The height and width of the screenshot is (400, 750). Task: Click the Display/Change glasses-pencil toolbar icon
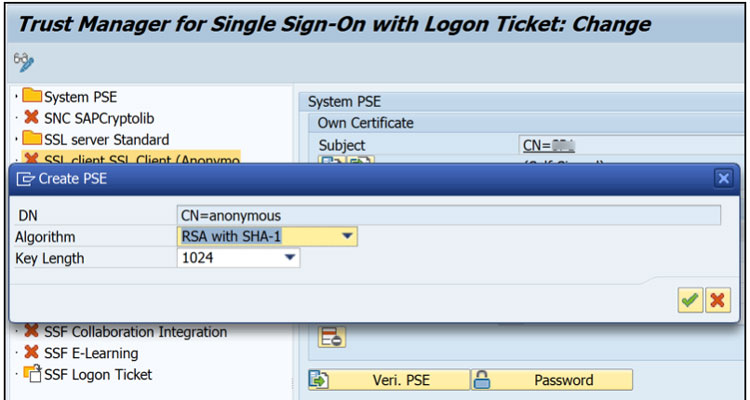(24, 62)
